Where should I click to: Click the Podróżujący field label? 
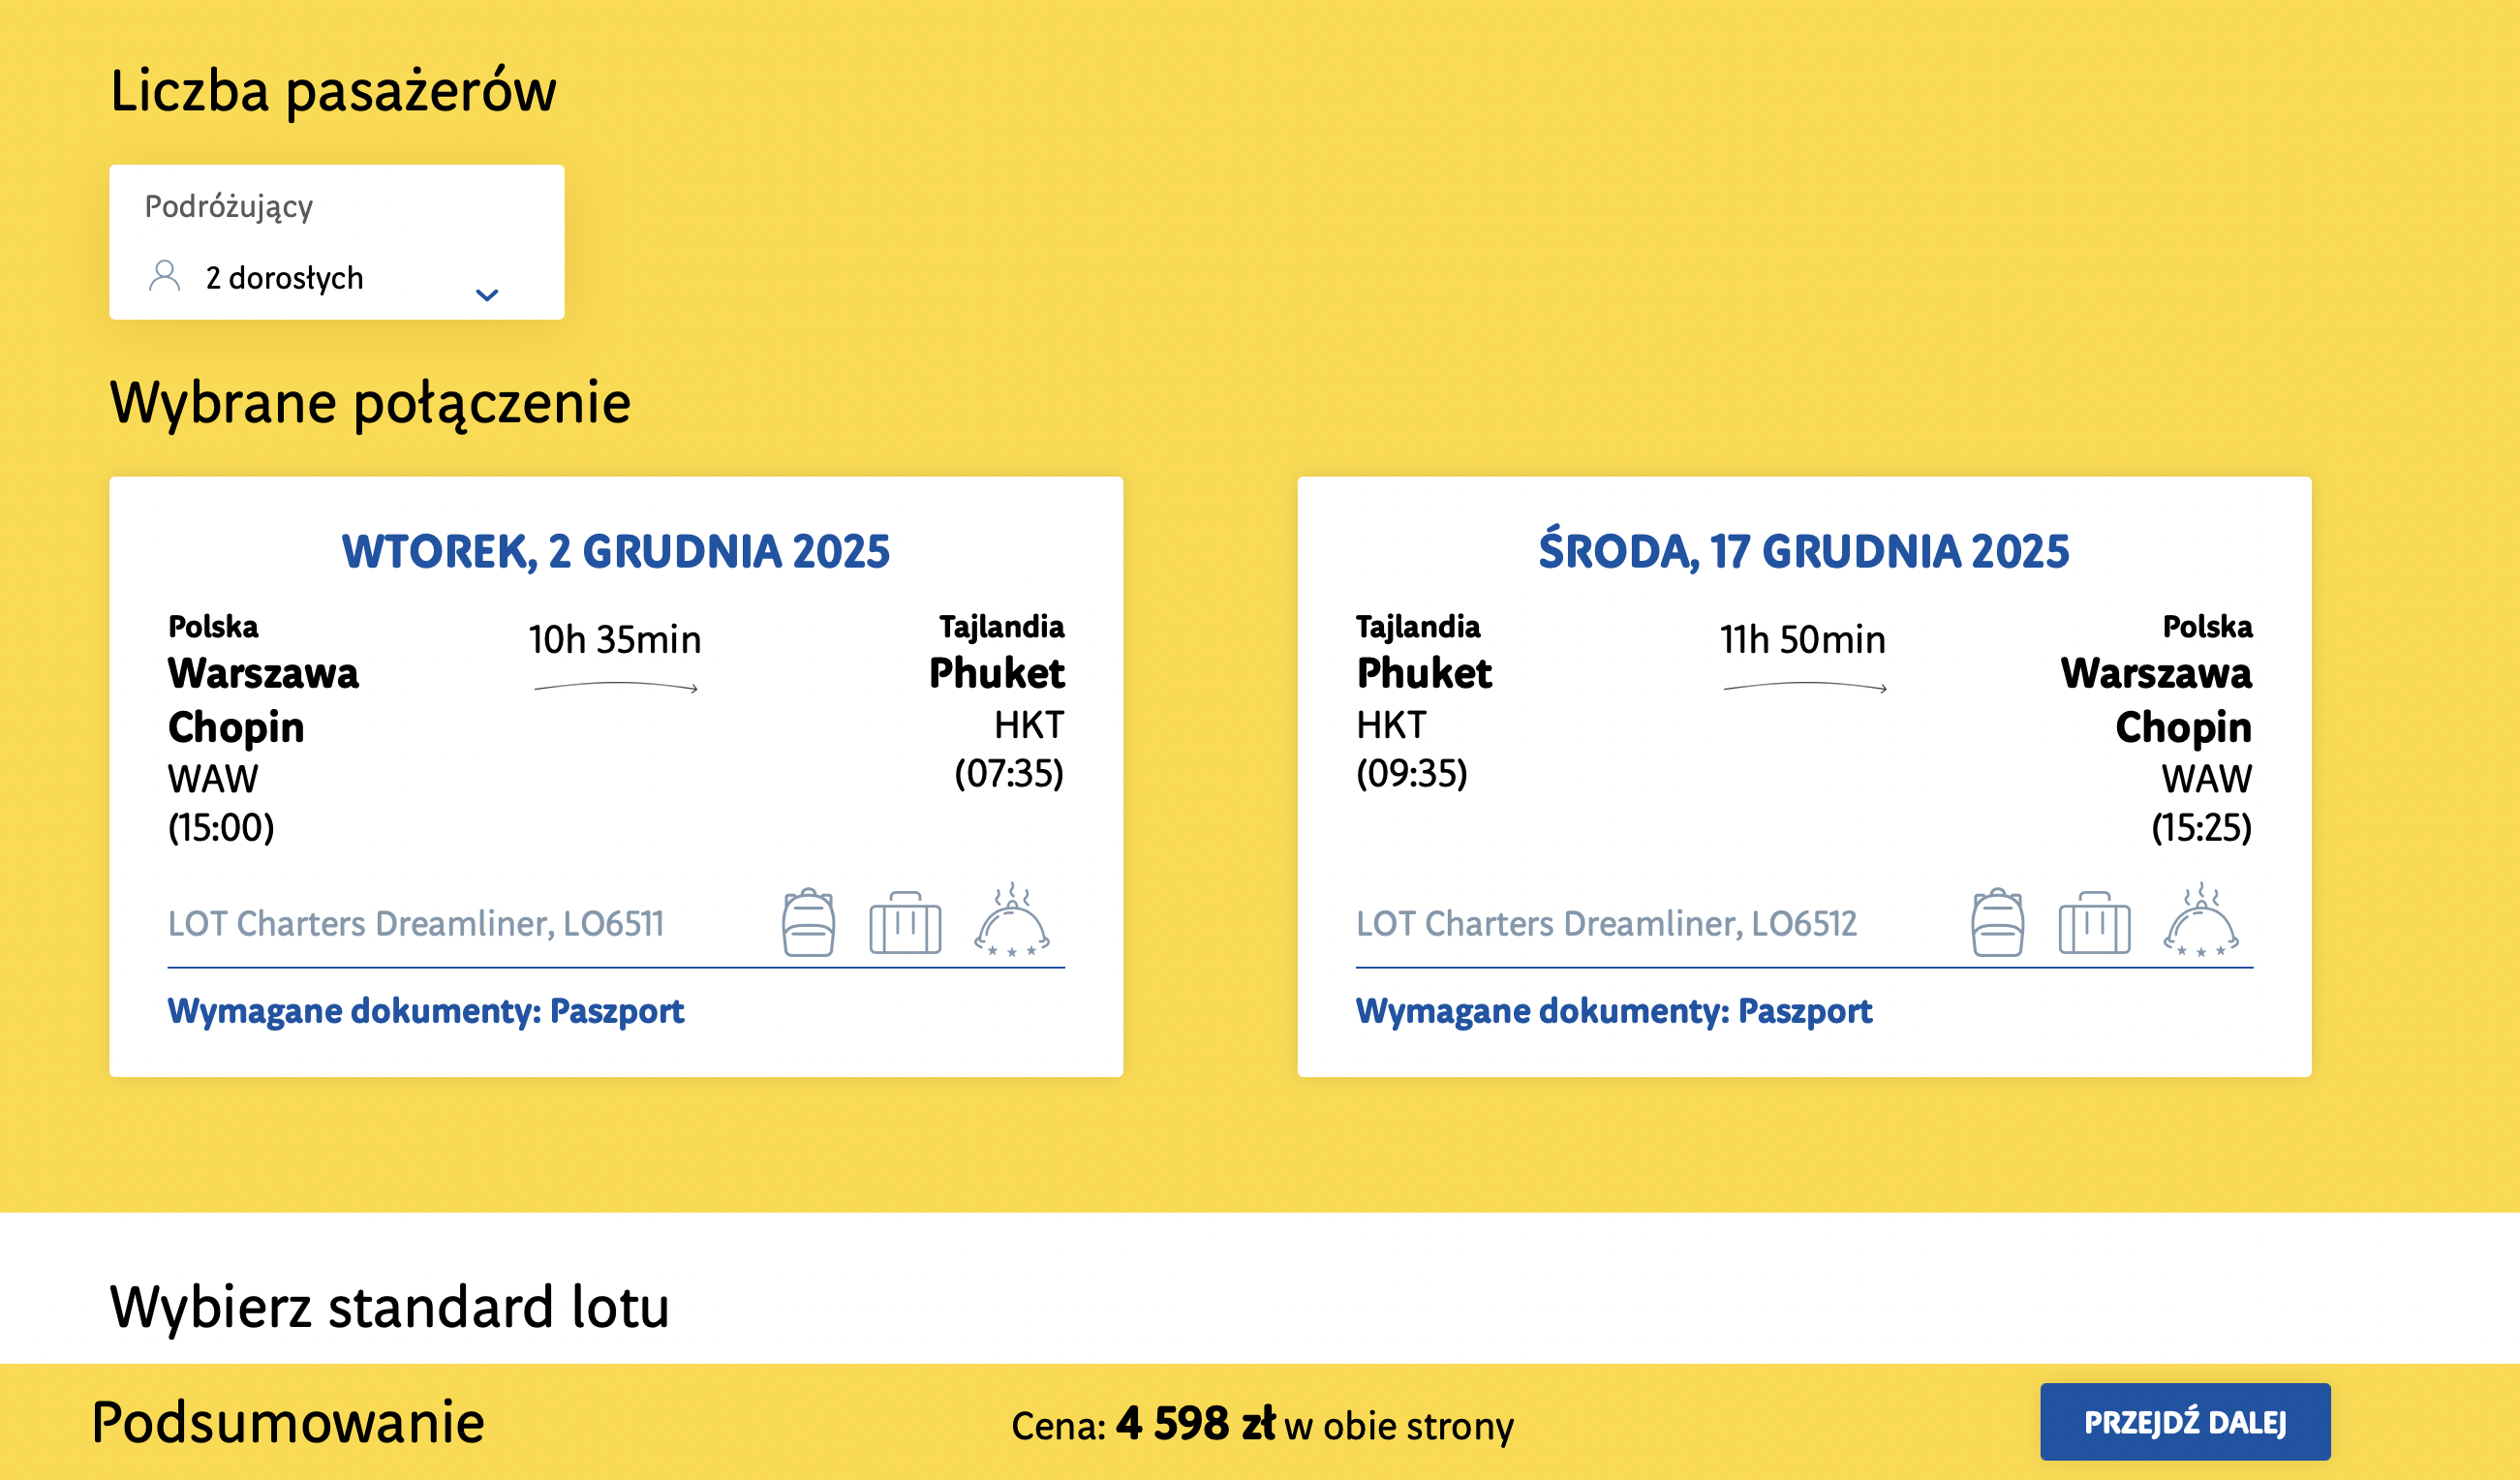[229, 207]
